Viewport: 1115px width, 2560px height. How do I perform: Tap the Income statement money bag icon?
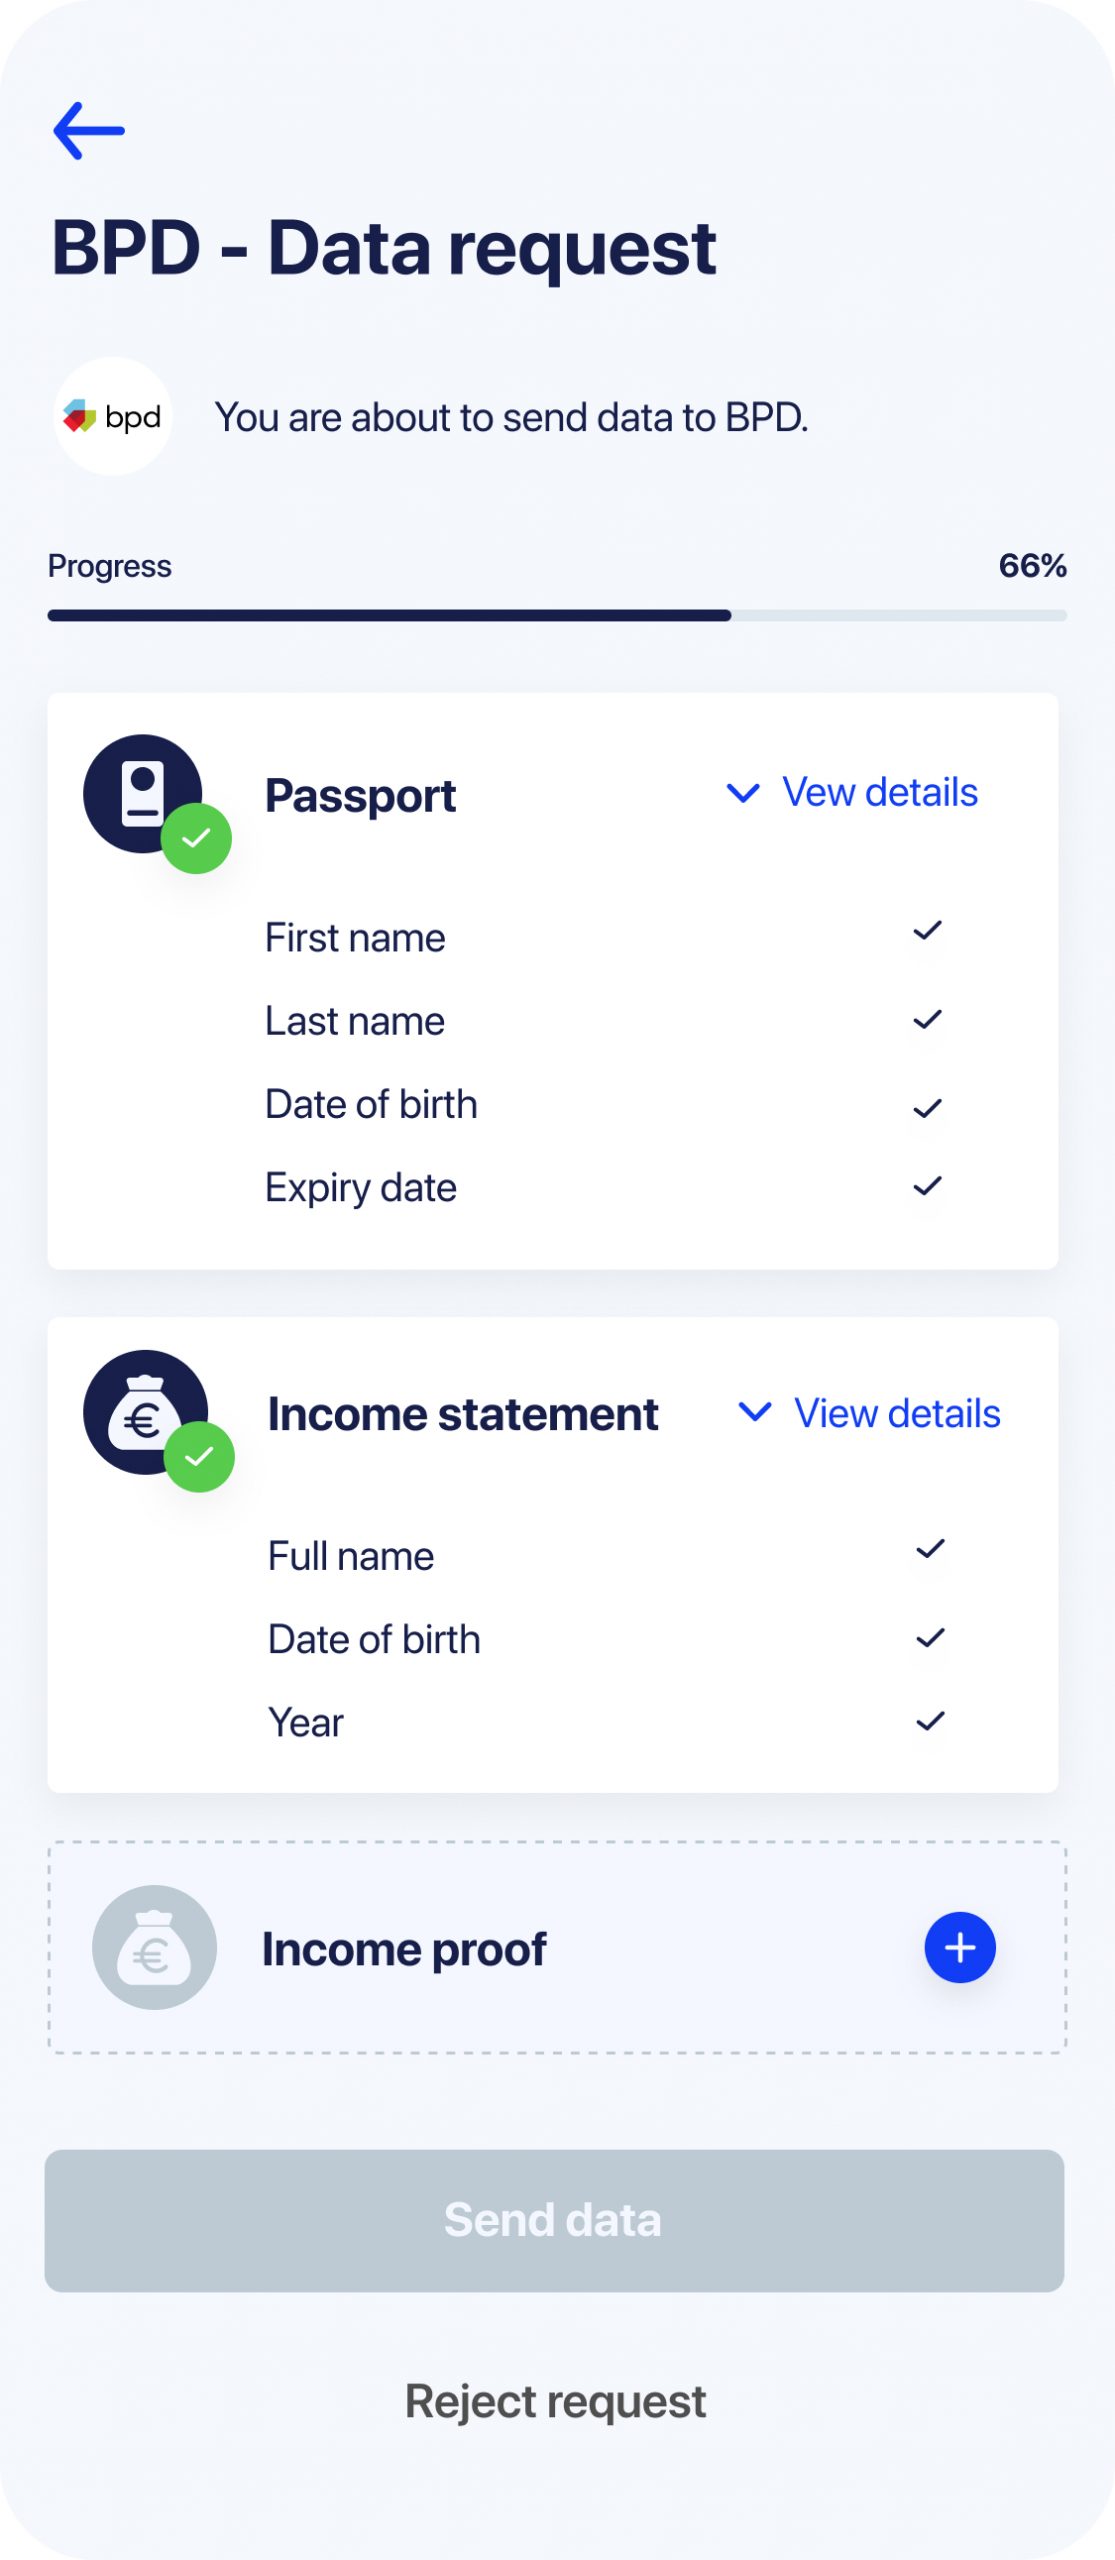click(x=145, y=1412)
